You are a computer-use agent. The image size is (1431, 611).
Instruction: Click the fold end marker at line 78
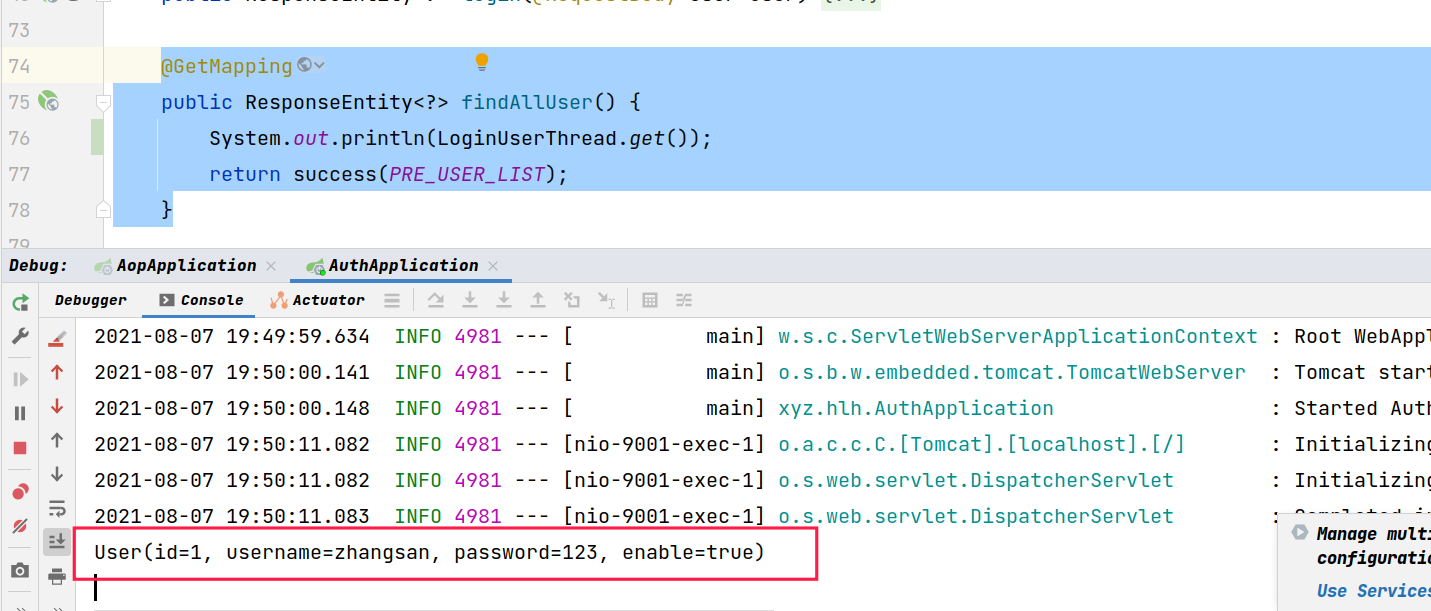pyautogui.click(x=103, y=209)
